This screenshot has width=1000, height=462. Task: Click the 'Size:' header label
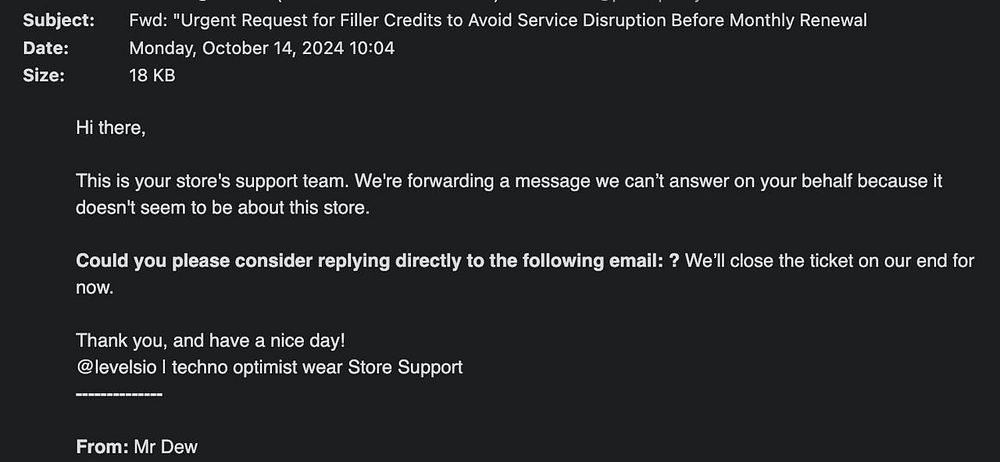pos(43,74)
